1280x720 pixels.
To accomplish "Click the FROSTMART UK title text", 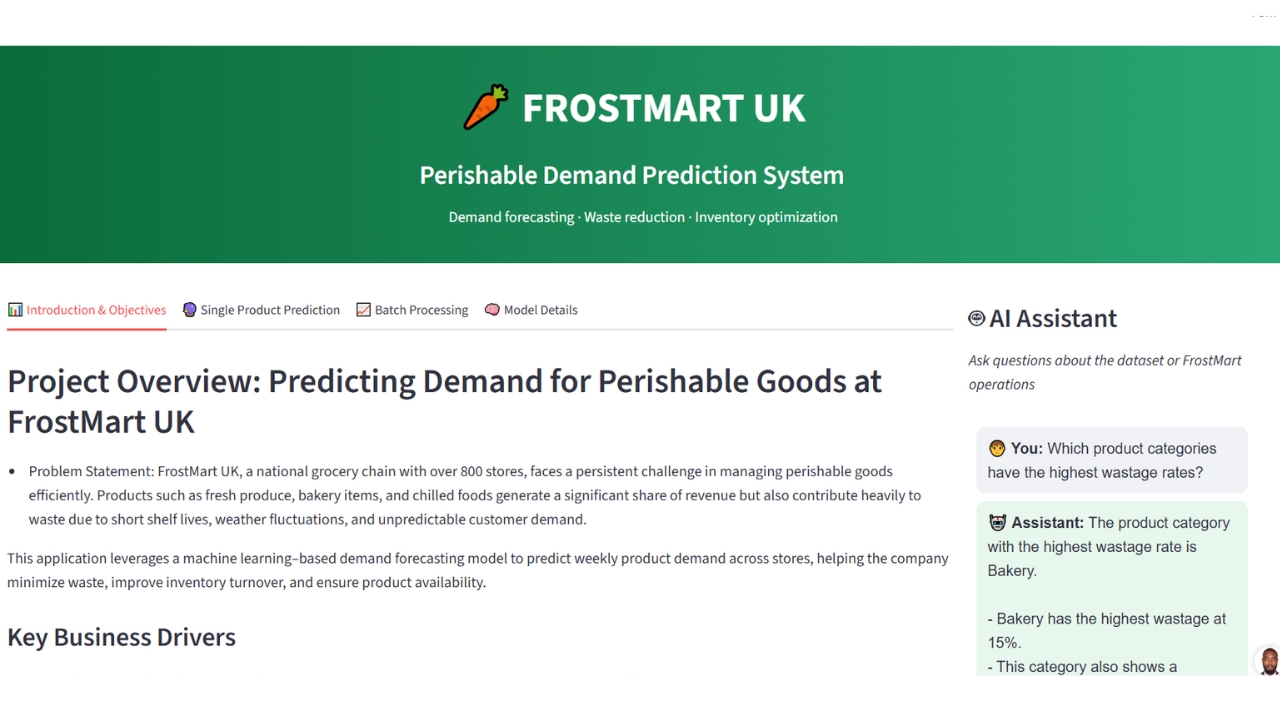I will point(663,108).
